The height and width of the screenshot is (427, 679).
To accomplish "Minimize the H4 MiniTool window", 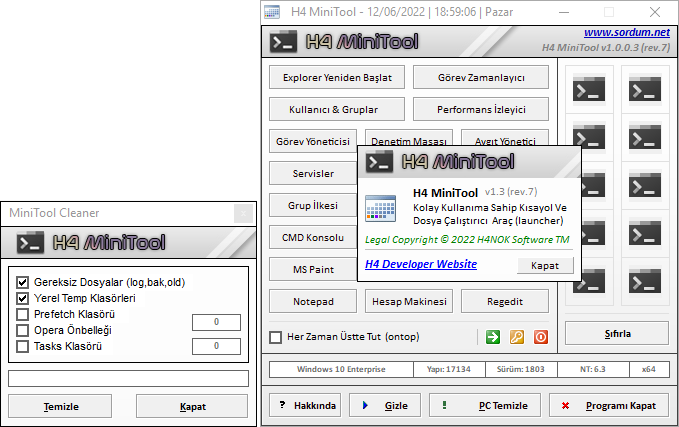I will coord(564,12).
